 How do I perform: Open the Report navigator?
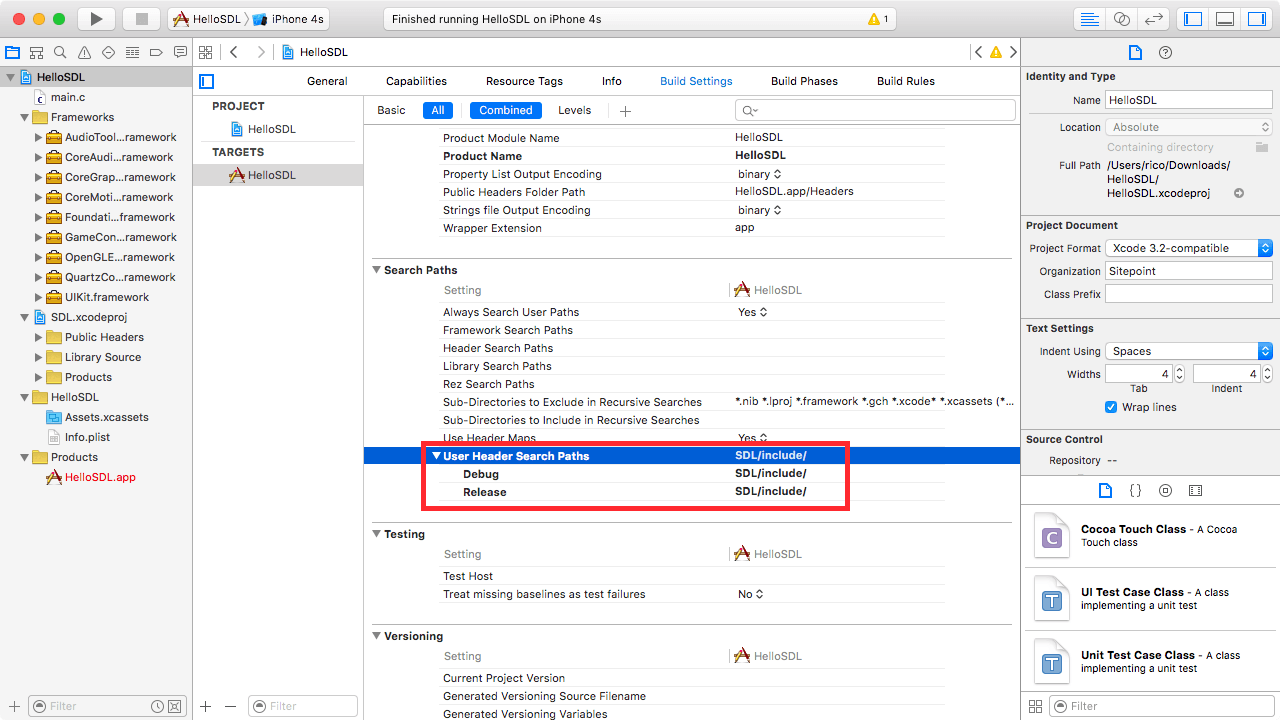click(x=180, y=52)
